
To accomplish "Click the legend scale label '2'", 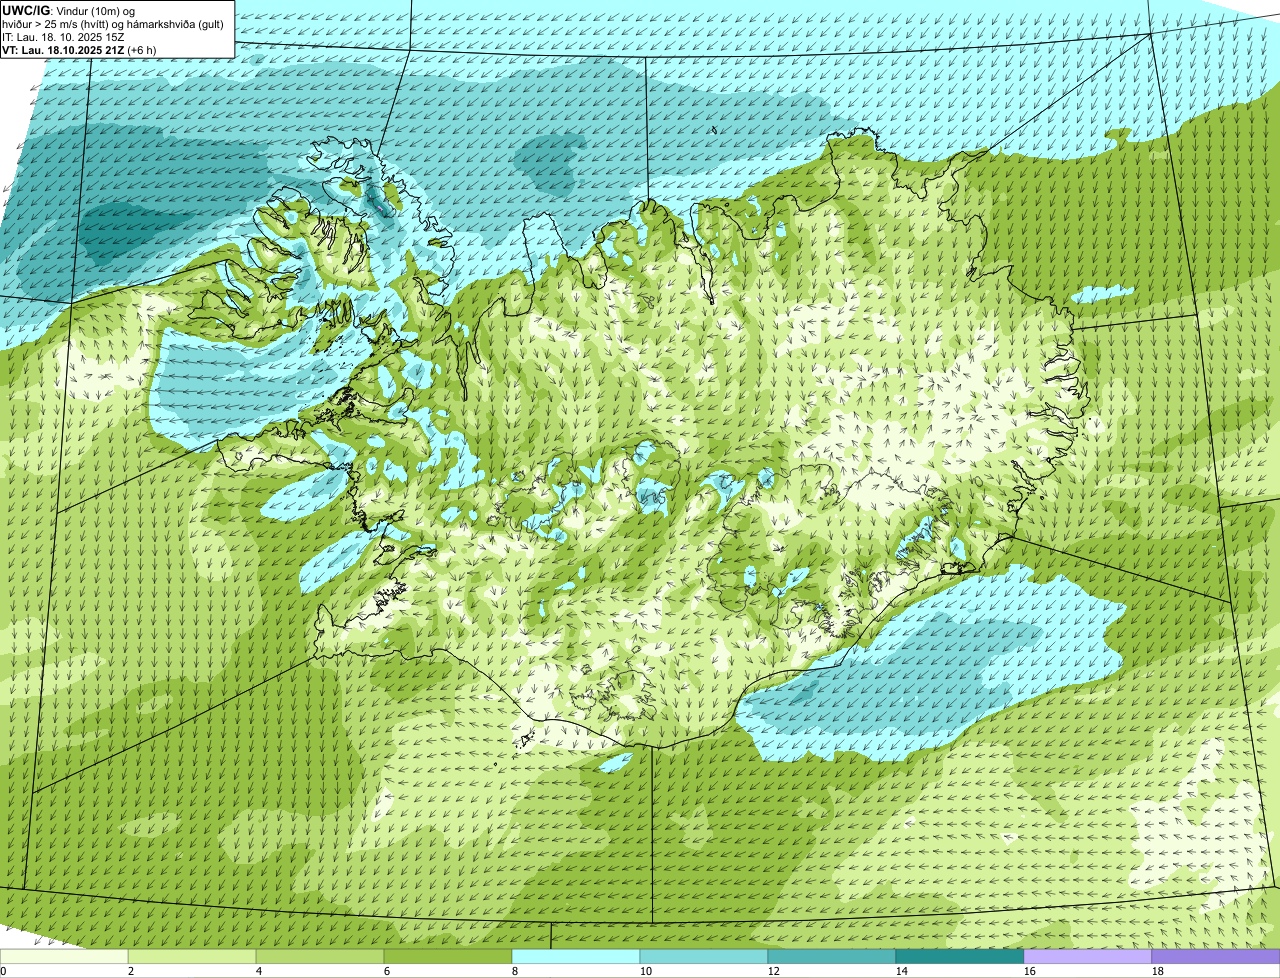I will pyautogui.click(x=131, y=971).
